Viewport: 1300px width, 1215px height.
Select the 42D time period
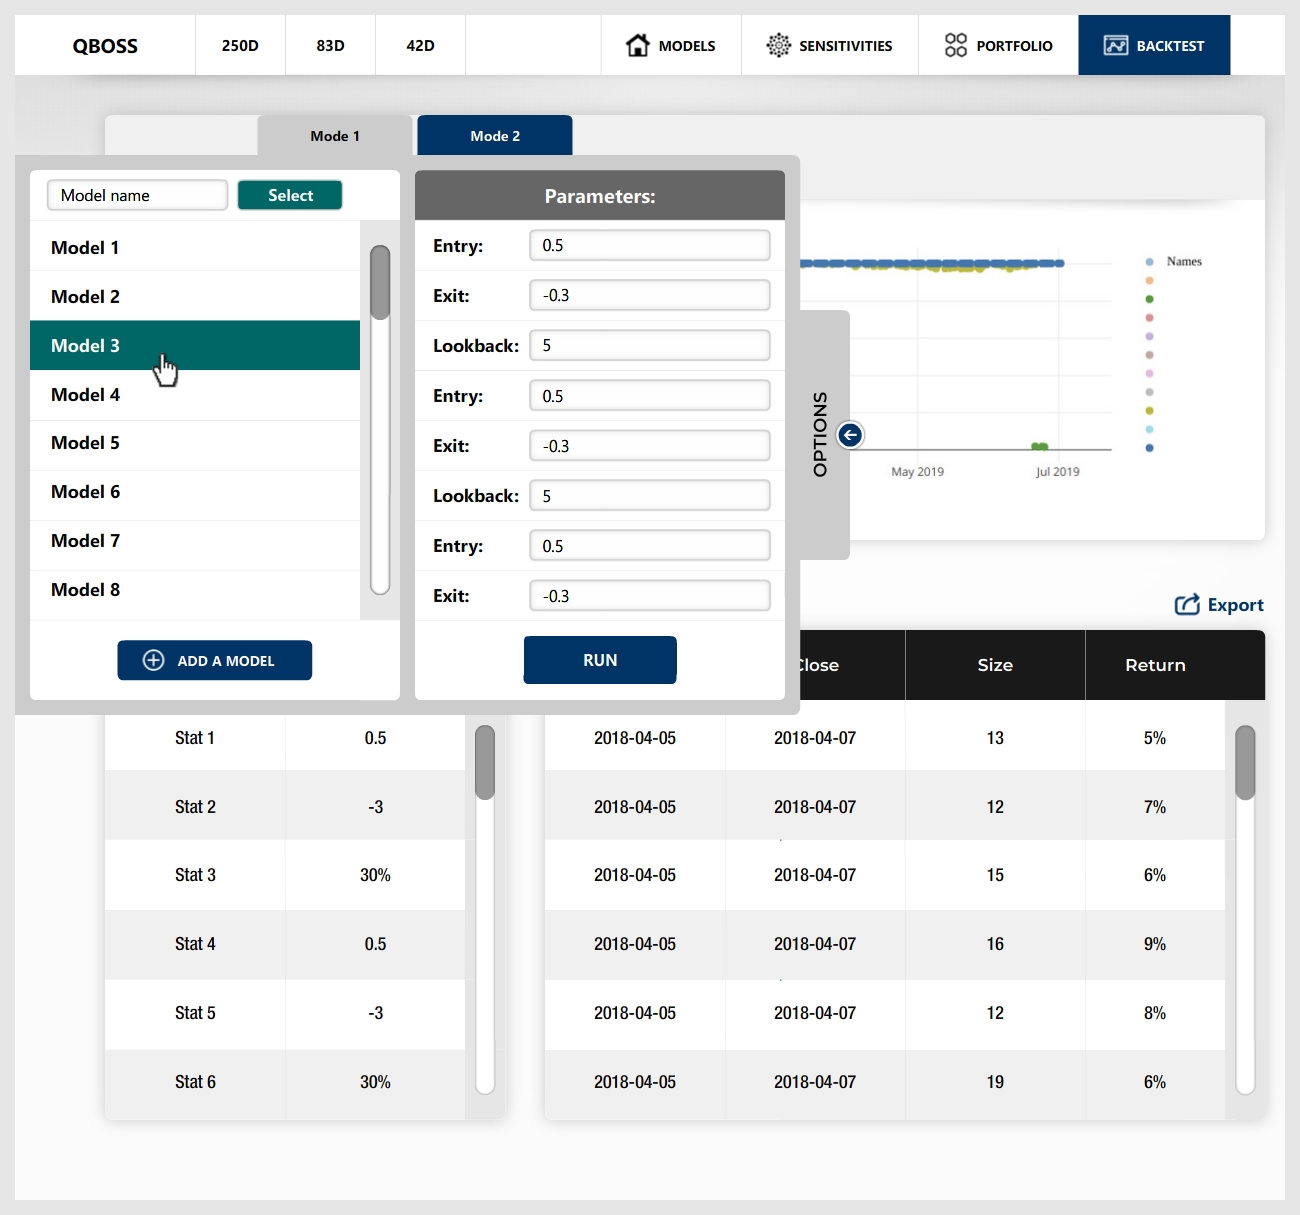tap(420, 45)
